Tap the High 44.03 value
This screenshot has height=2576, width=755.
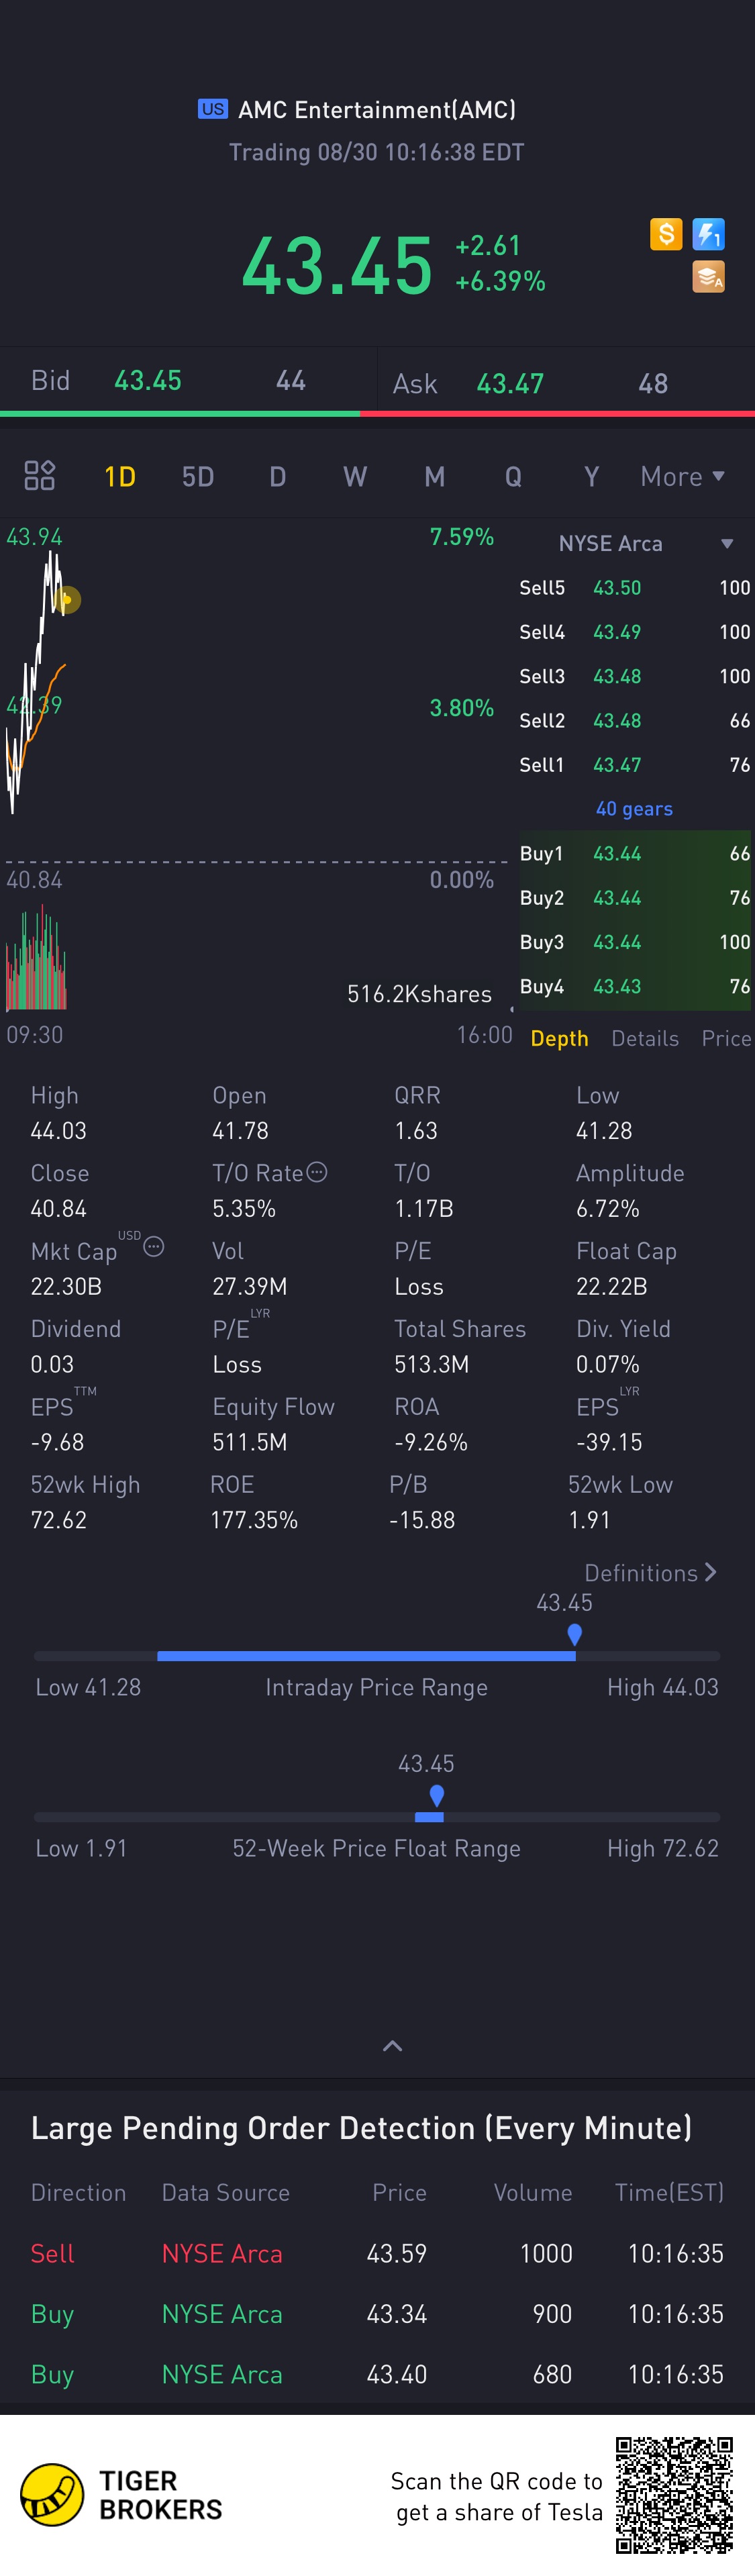pyautogui.click(x=58, y=1130)
